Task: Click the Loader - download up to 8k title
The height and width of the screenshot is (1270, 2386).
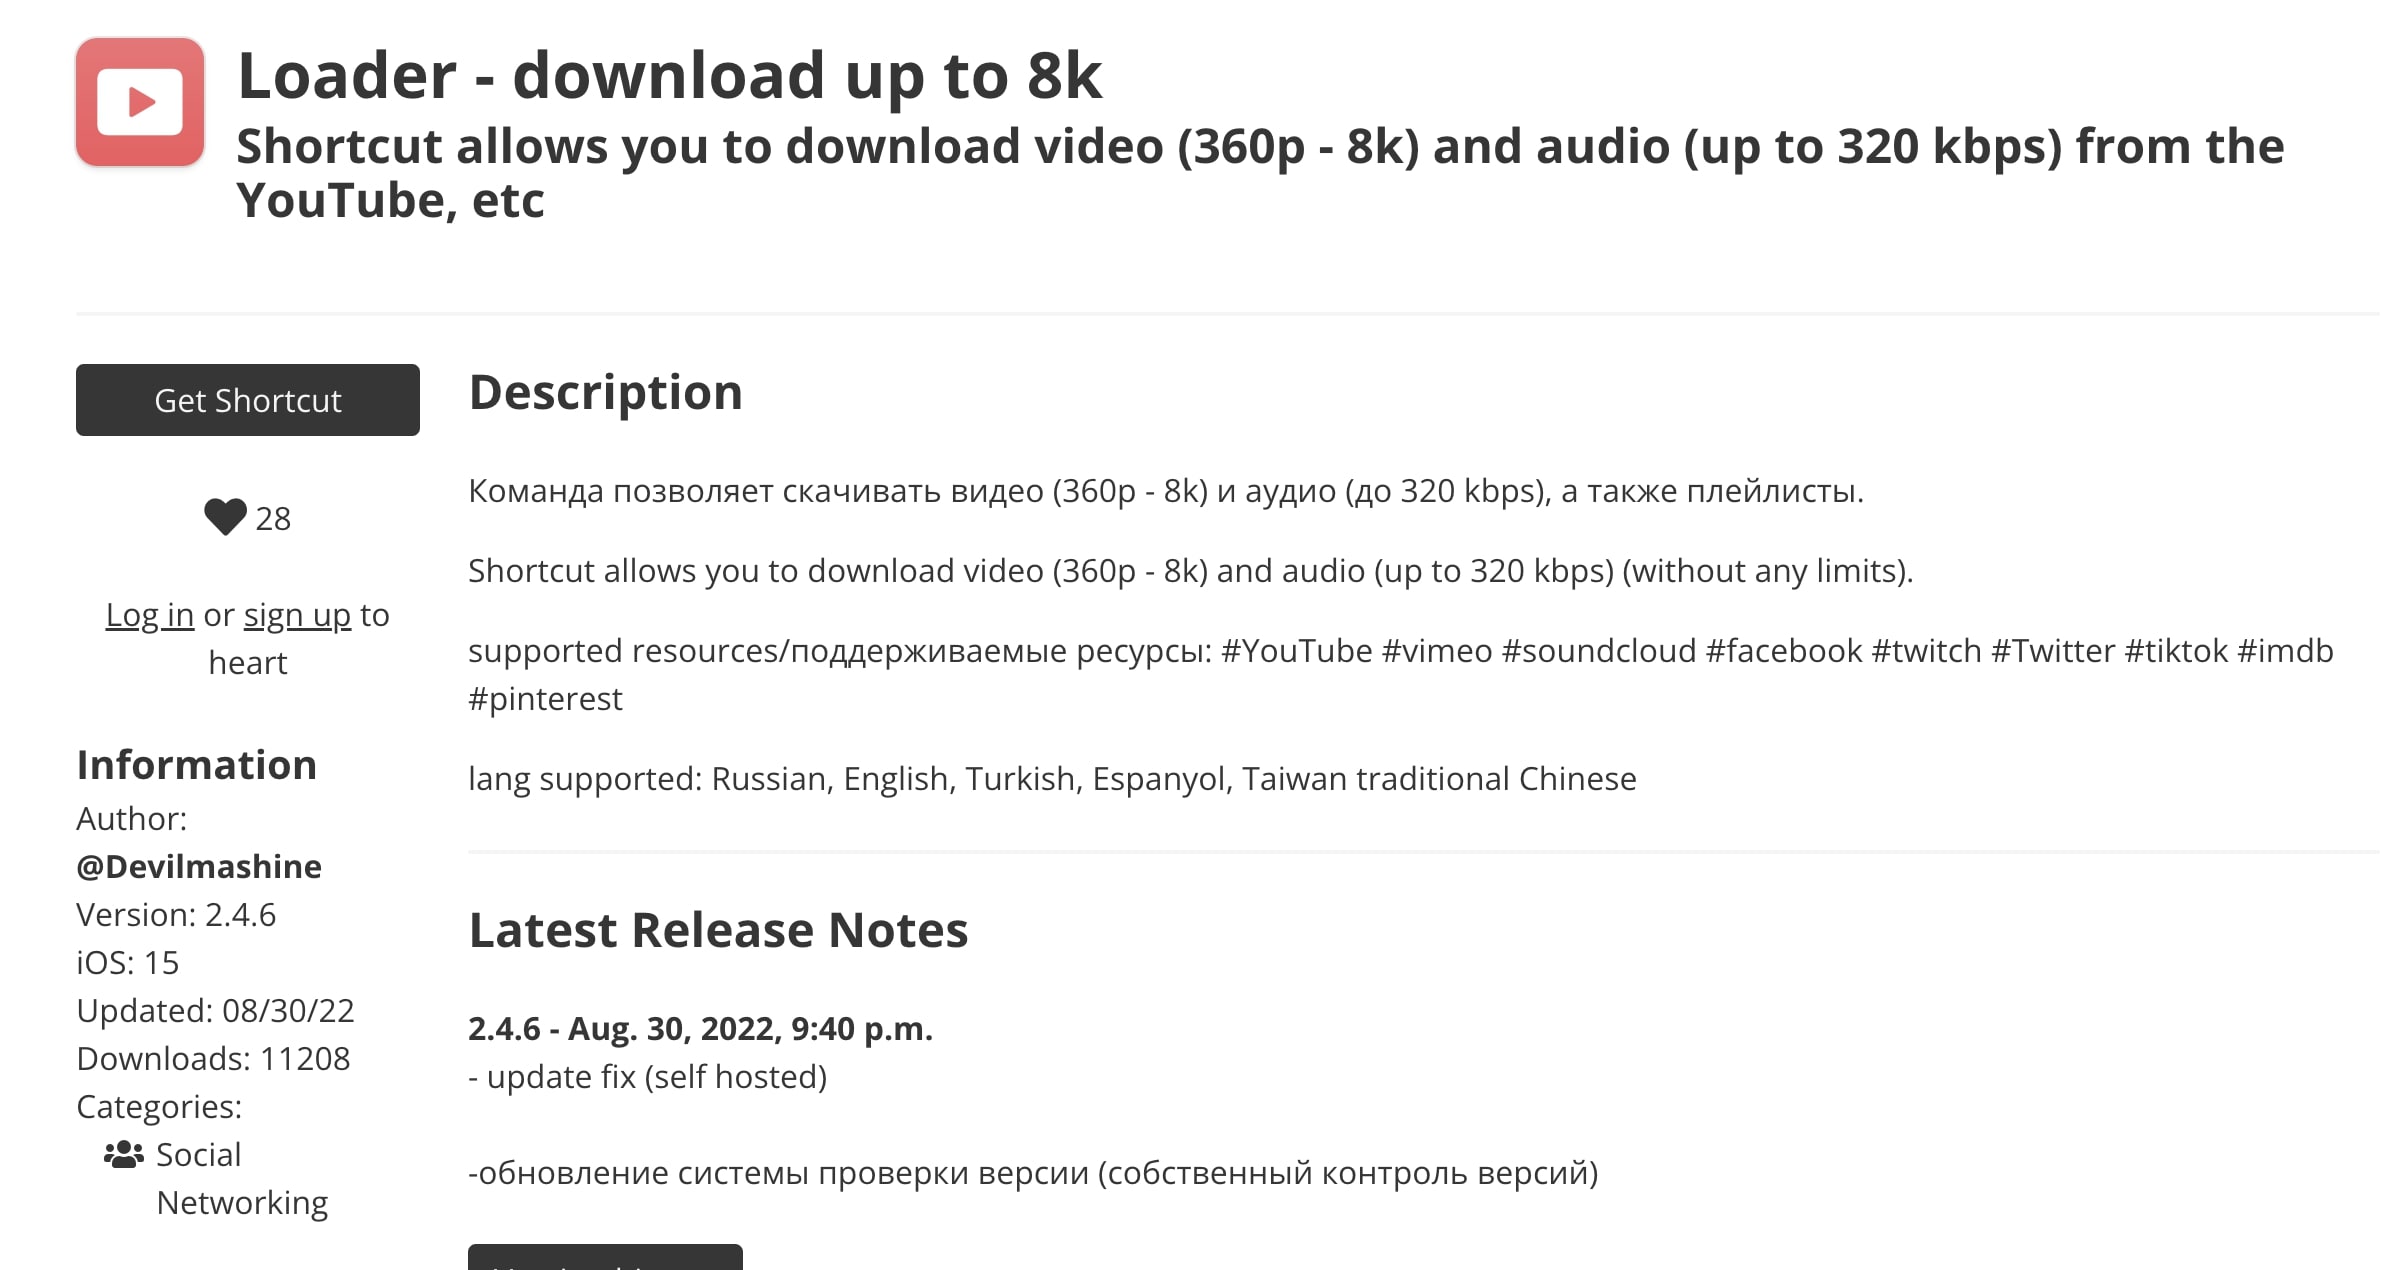Action: (669, 76)
